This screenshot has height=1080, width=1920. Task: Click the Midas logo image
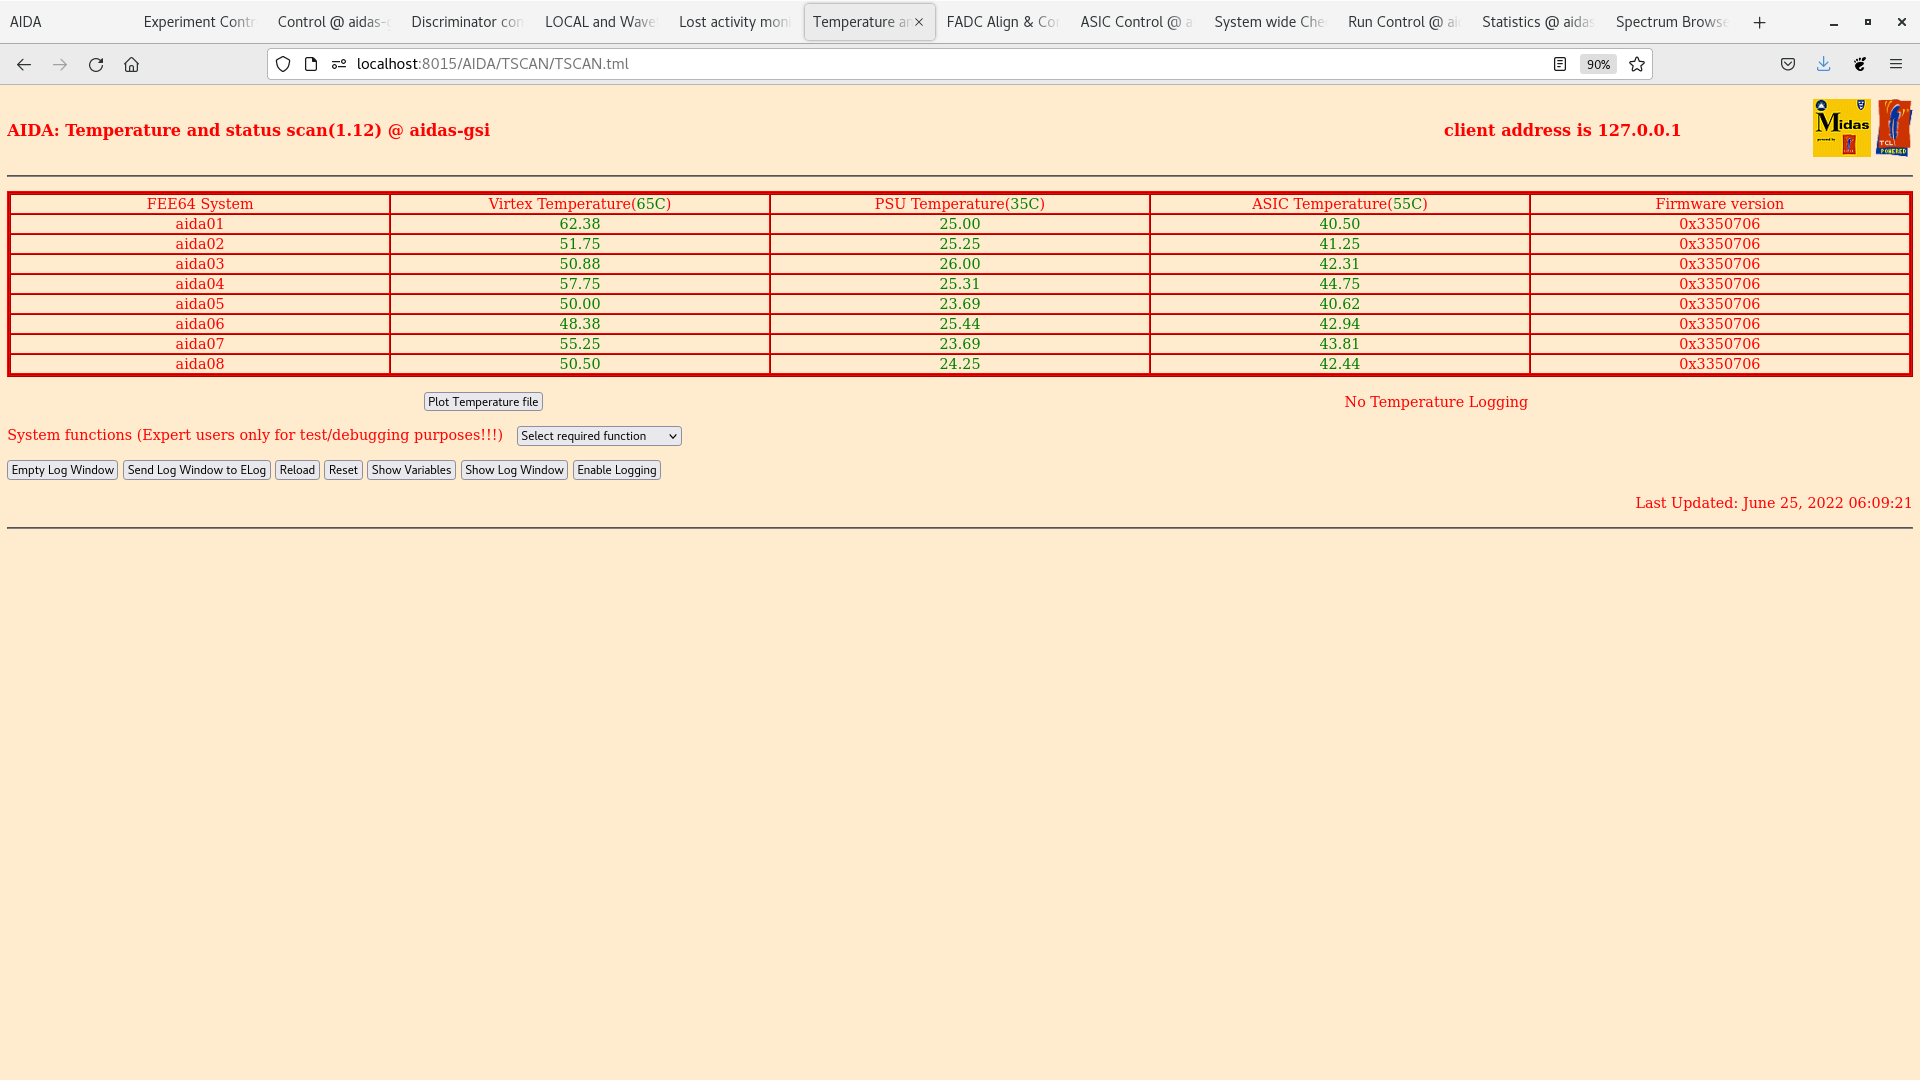1841,128
